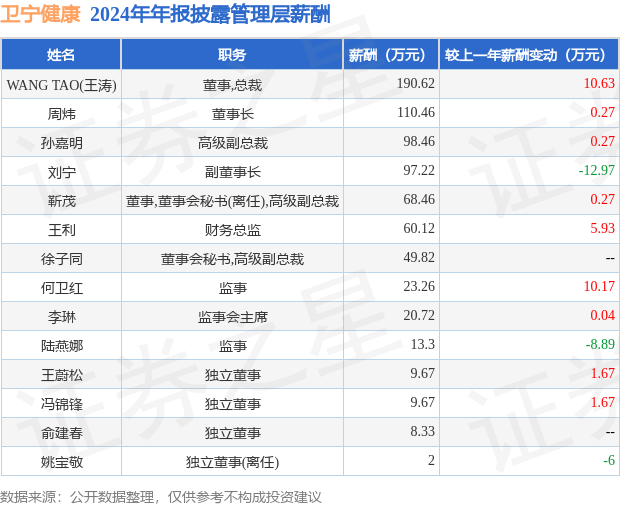Screen dimensions: 620x506
Task: Select the name 徐子同
Action: pos(61,259)
